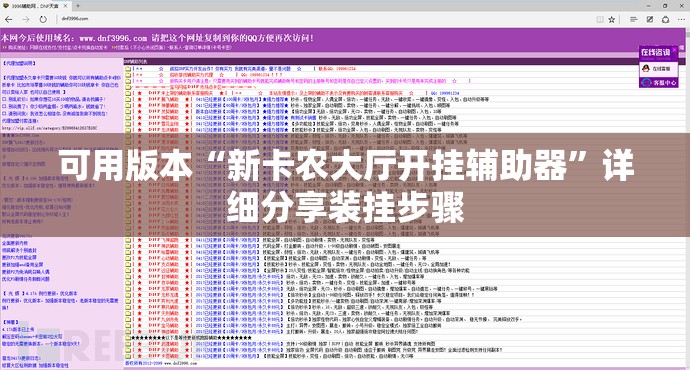
Task: Open the browser Hub lines icon
Action: (x=634, y=19)
